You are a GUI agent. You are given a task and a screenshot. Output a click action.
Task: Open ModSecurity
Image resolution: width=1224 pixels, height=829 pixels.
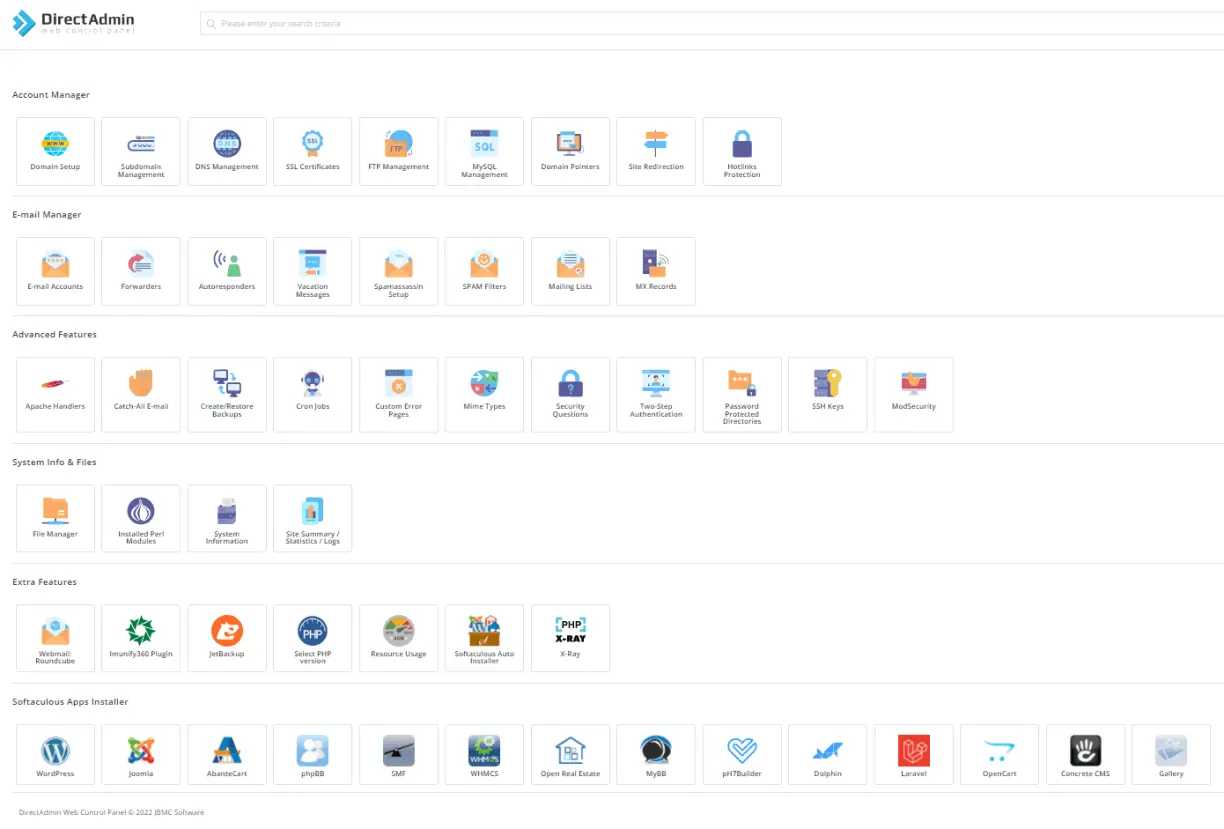coord(914,394)
